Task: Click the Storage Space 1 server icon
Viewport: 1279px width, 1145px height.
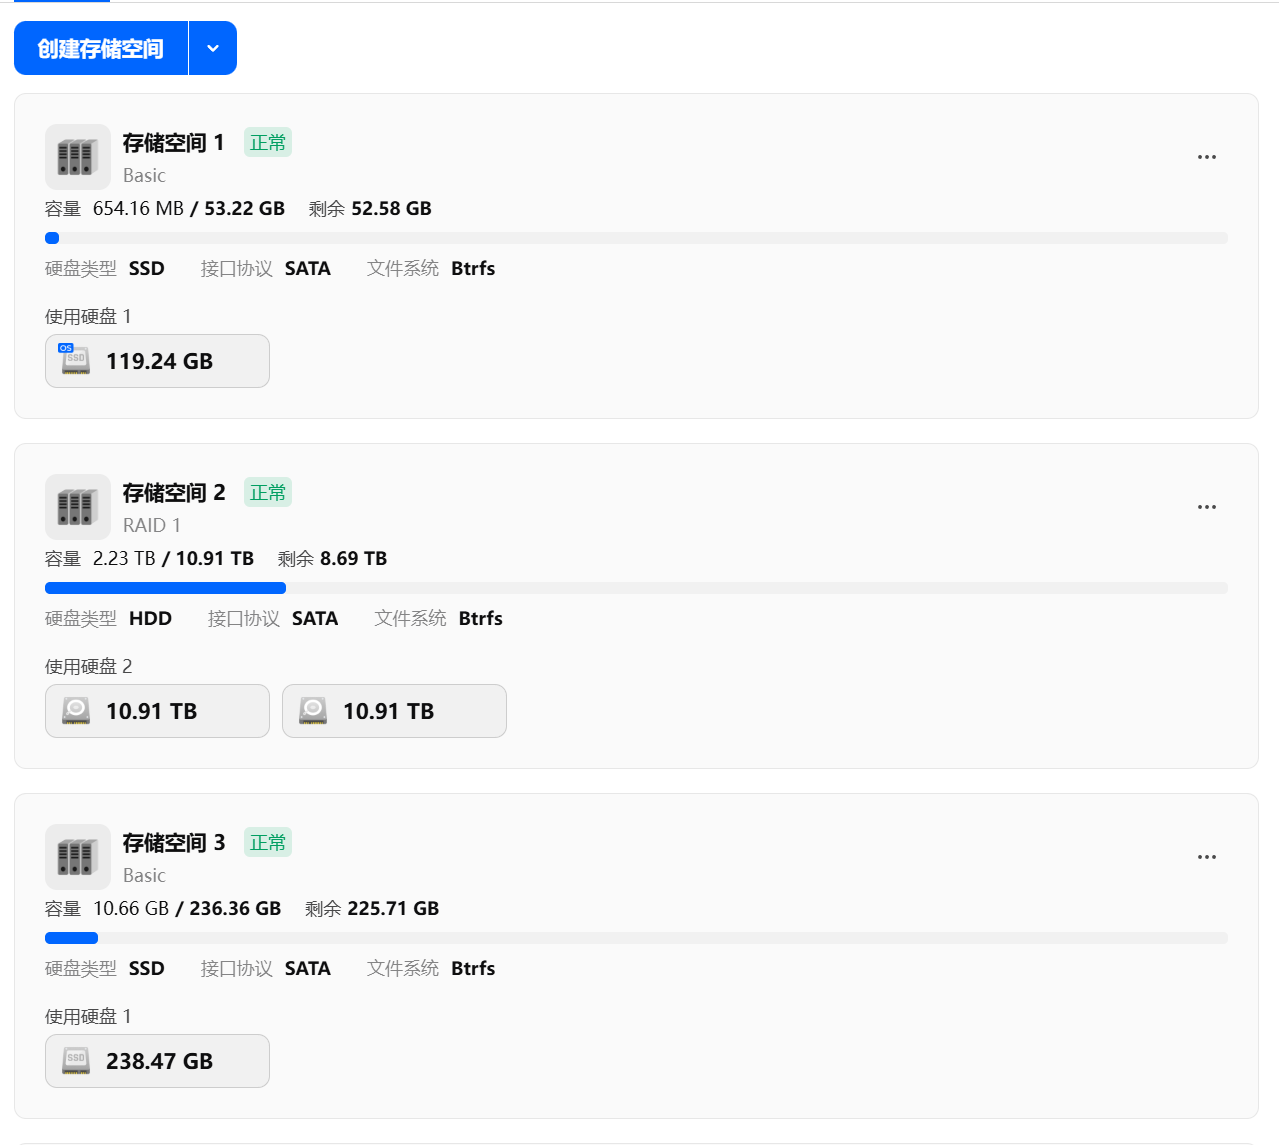Action: (77, 157)
